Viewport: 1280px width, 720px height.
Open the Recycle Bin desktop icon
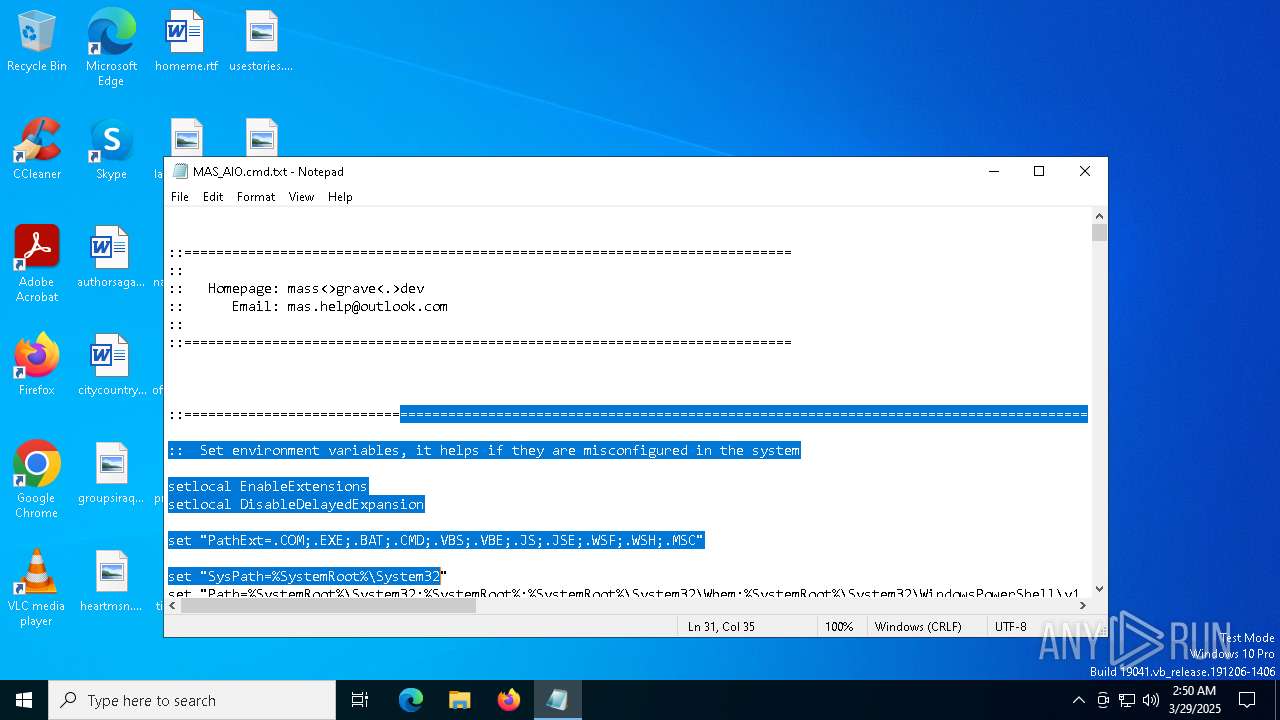coord(37,42)
